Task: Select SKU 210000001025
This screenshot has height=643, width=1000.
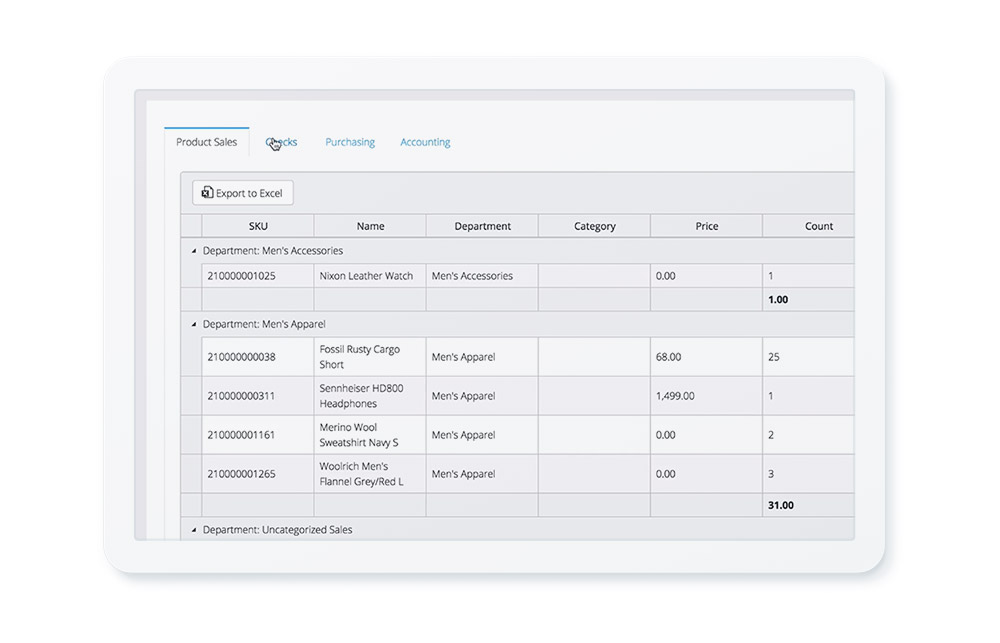Action: [258, 276]
